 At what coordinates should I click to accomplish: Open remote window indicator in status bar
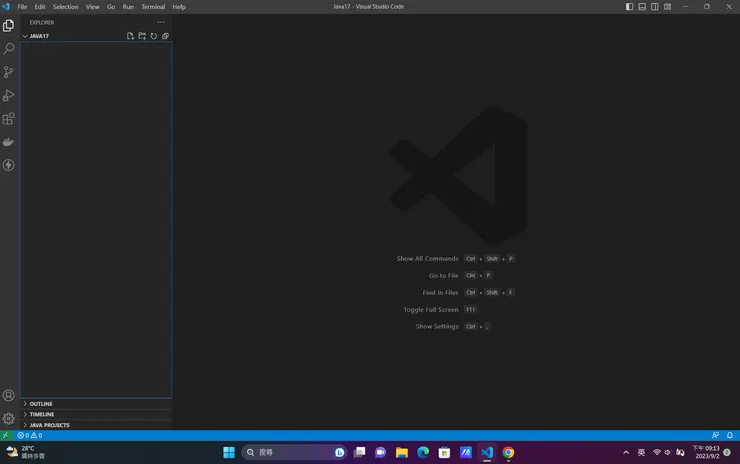tap(5, 435)
